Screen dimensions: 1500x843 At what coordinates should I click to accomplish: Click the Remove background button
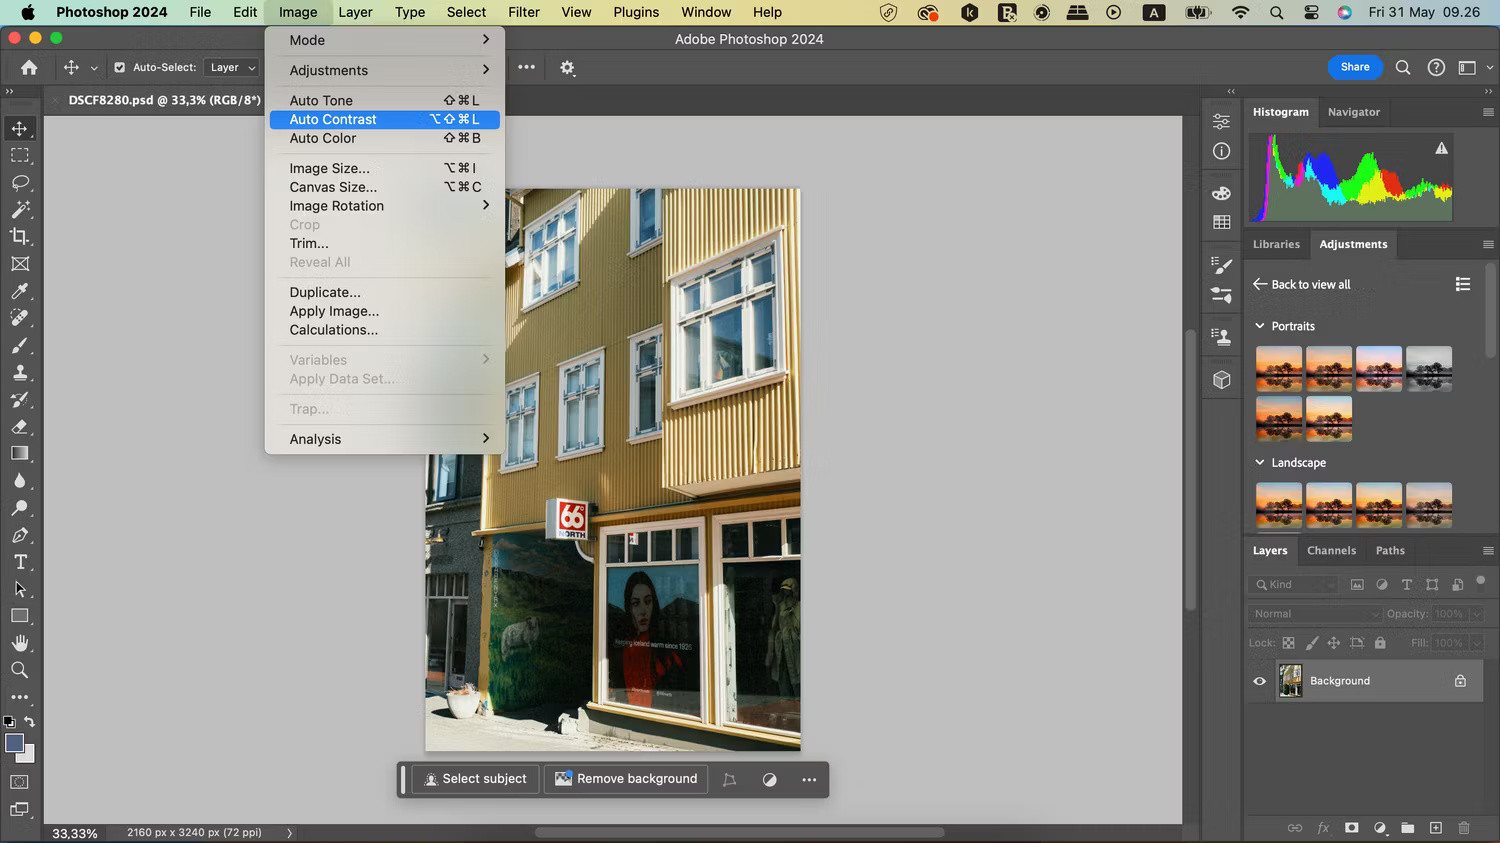625,779
